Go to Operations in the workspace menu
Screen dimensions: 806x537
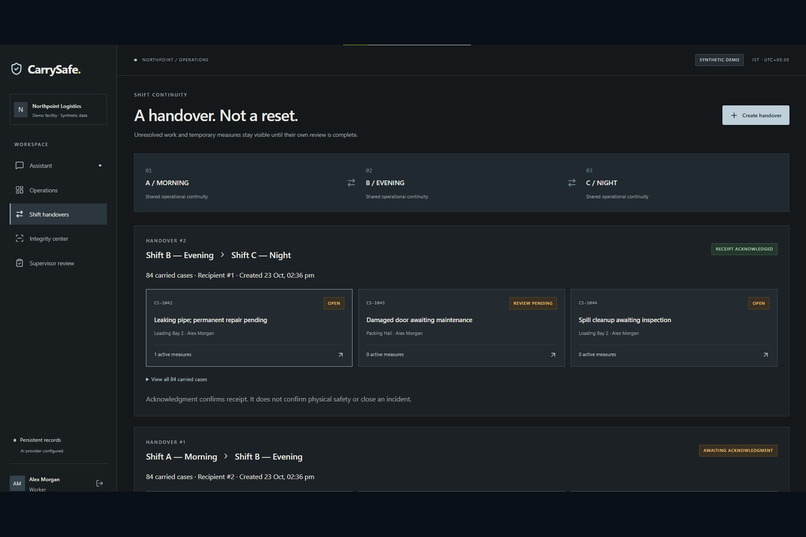click(x=58, y=190)
